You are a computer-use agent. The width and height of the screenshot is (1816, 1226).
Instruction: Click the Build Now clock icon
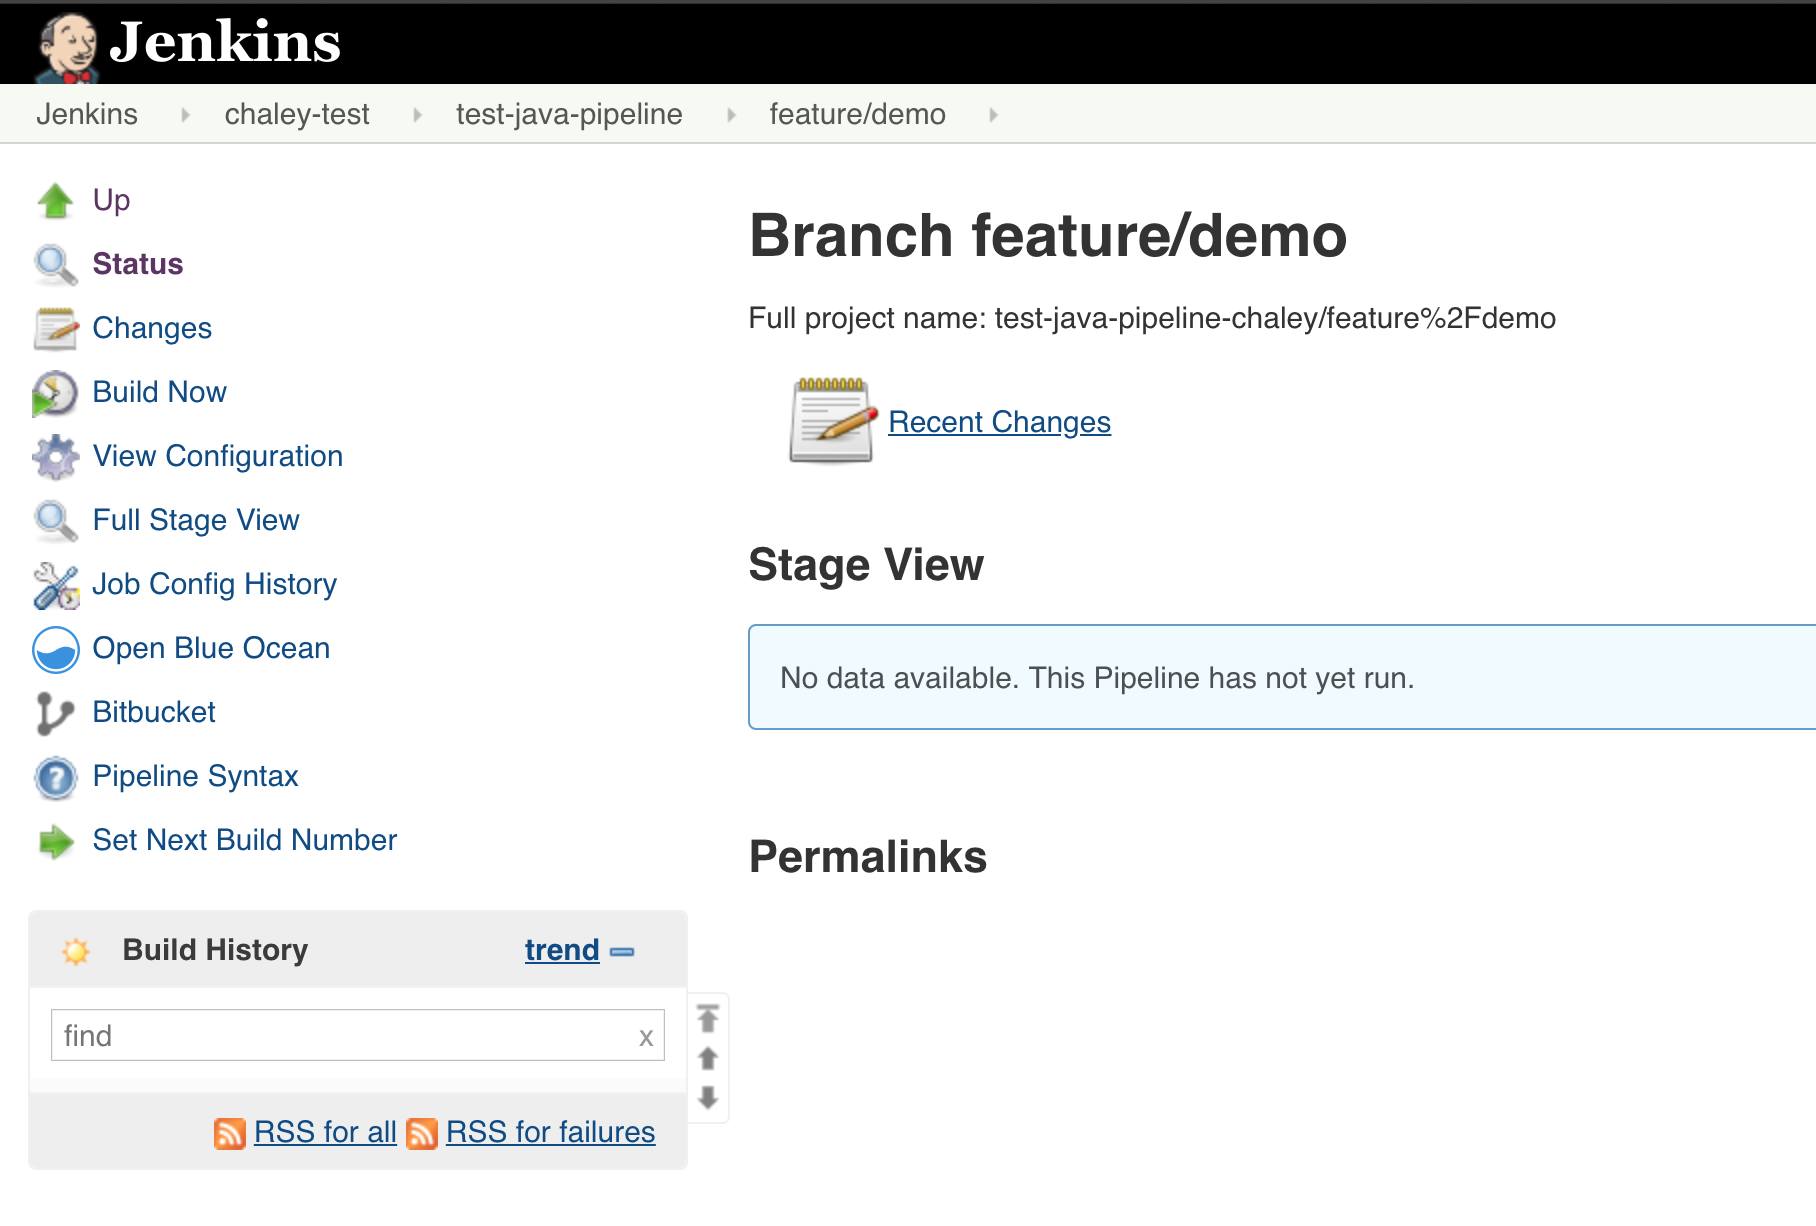click(55, 393)
